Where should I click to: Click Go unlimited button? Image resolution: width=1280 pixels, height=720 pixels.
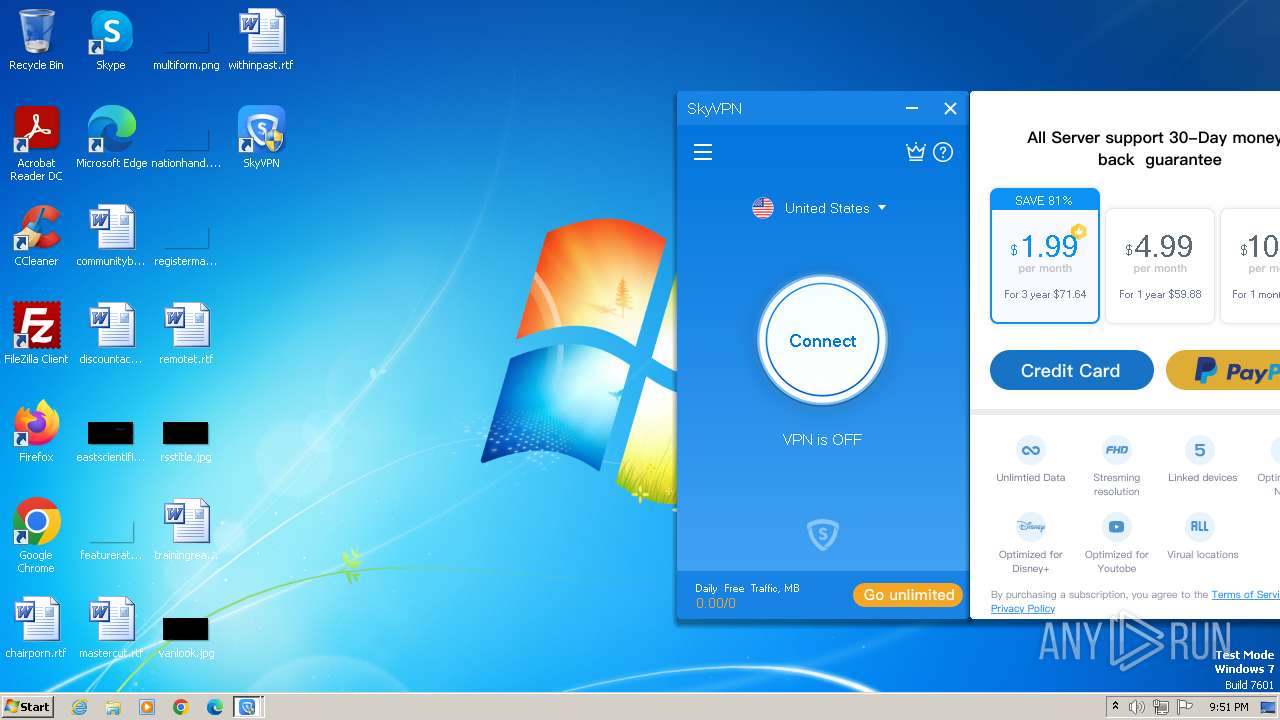click(x=908, y=595)
